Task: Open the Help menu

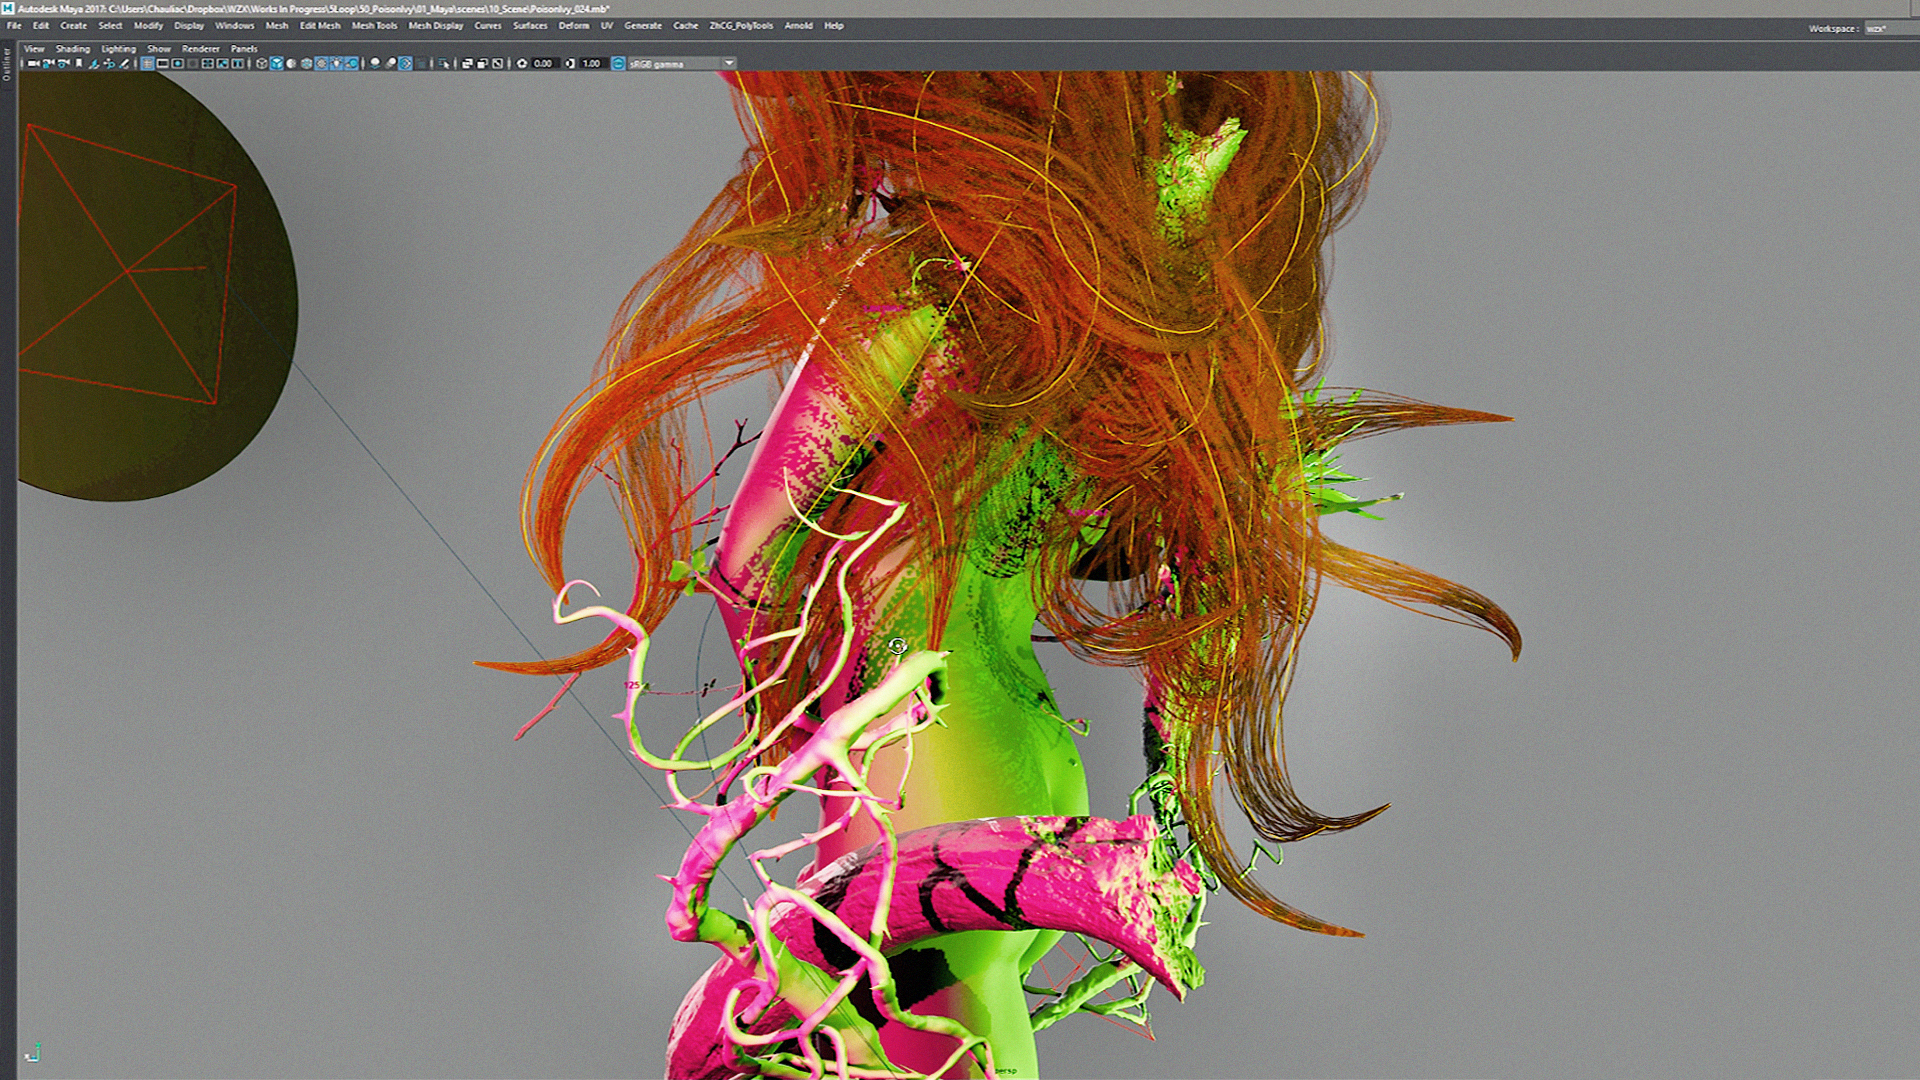Action: [x=834, y=26]
